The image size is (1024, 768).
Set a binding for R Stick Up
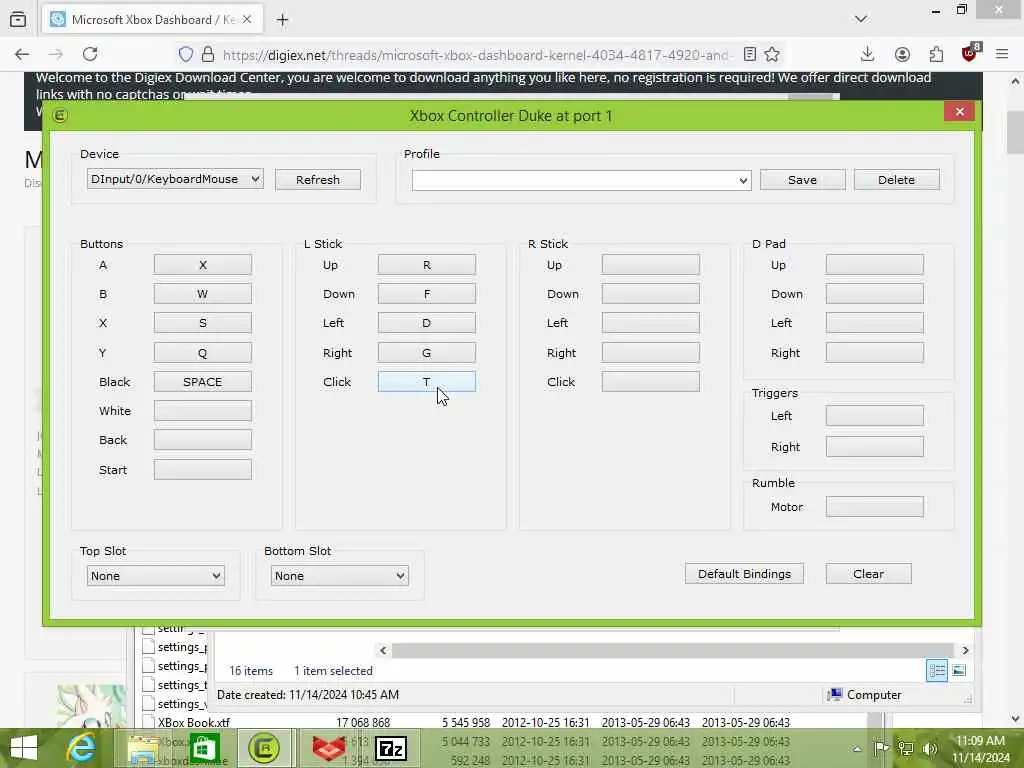pos(650,264)
